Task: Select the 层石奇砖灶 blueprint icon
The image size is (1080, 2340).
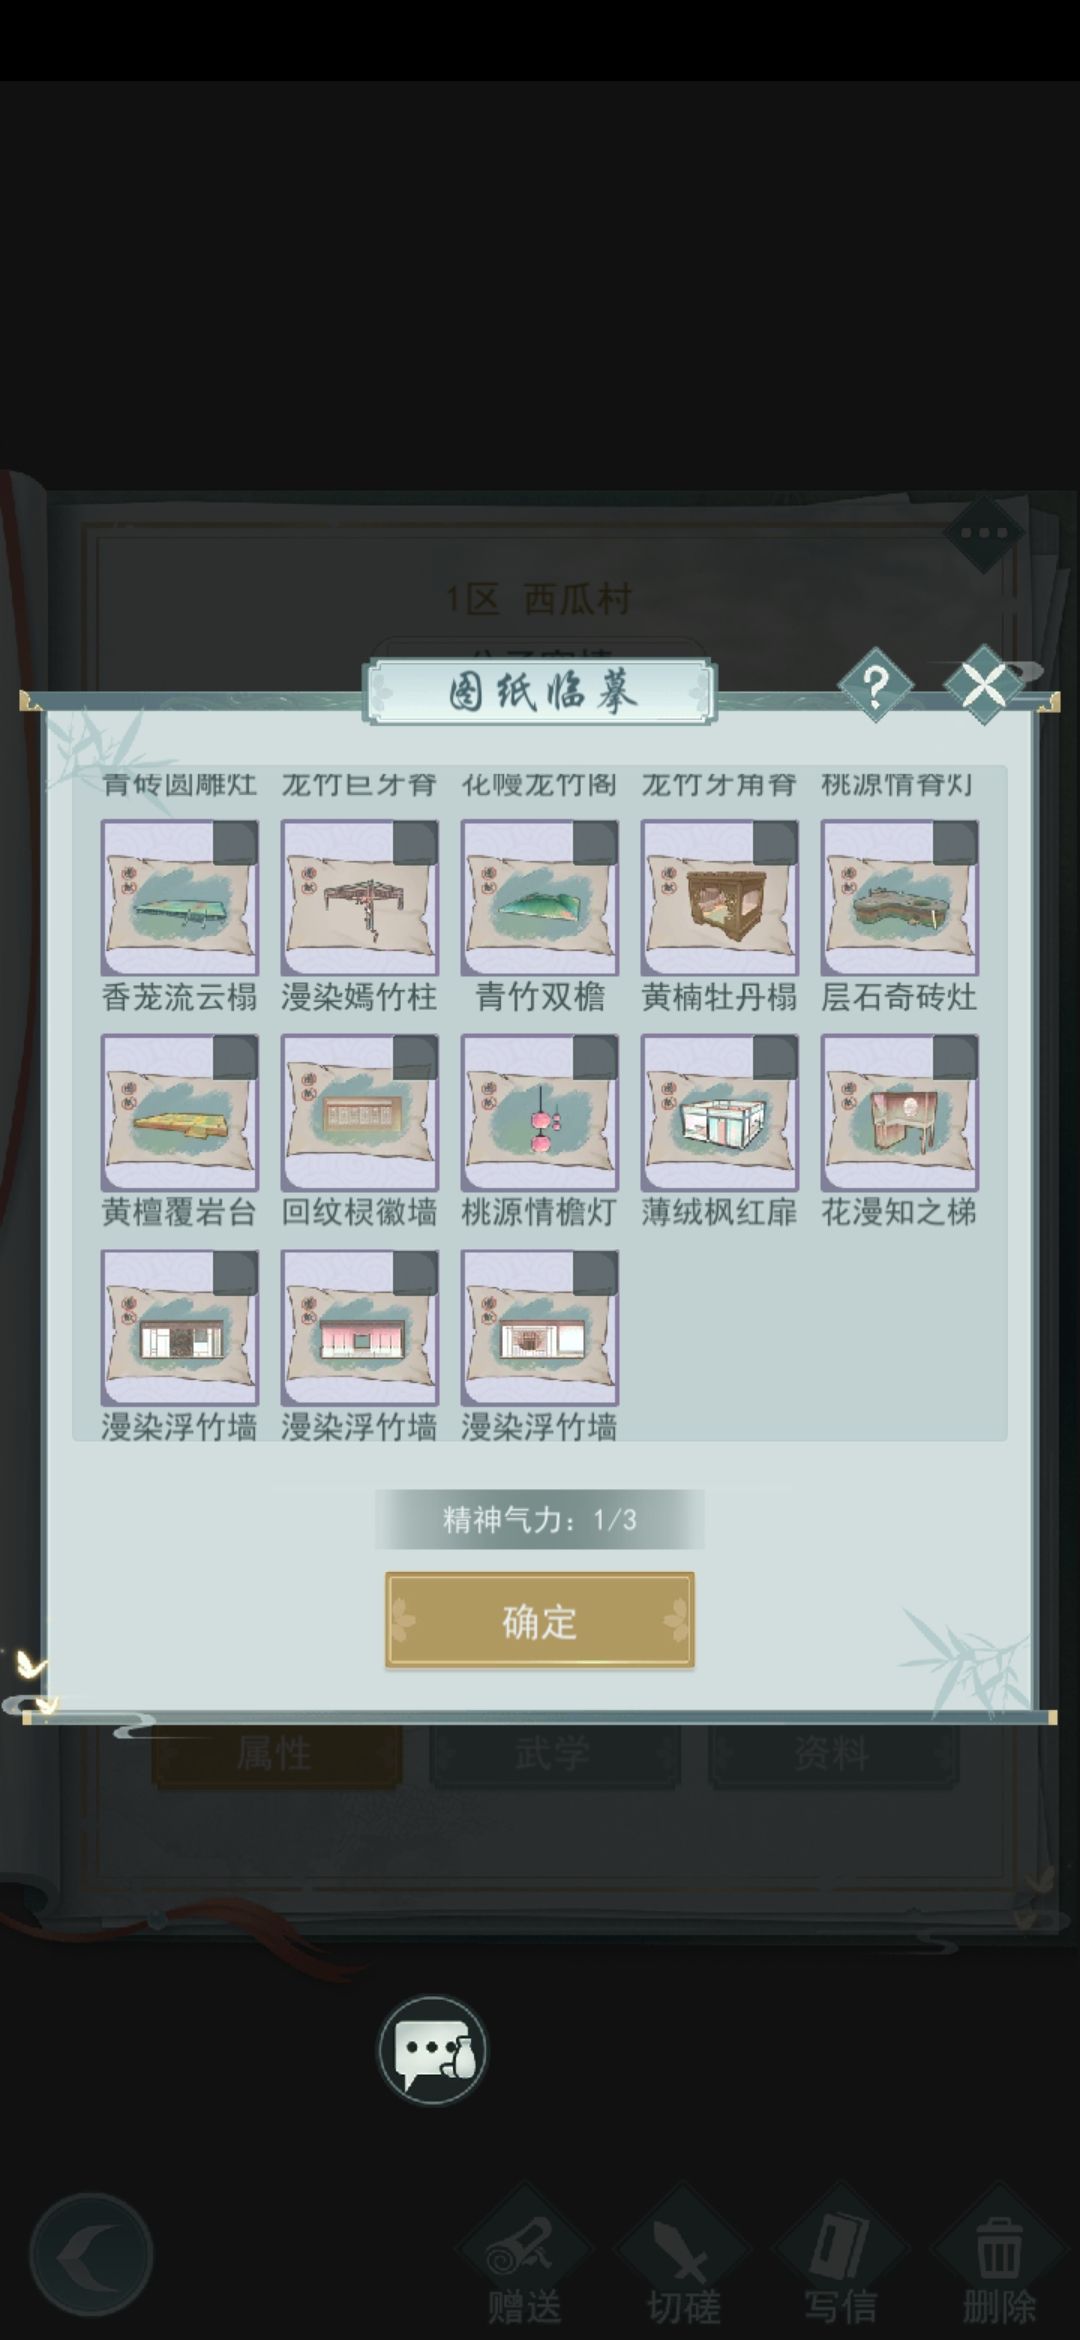Action: [900, 898]
